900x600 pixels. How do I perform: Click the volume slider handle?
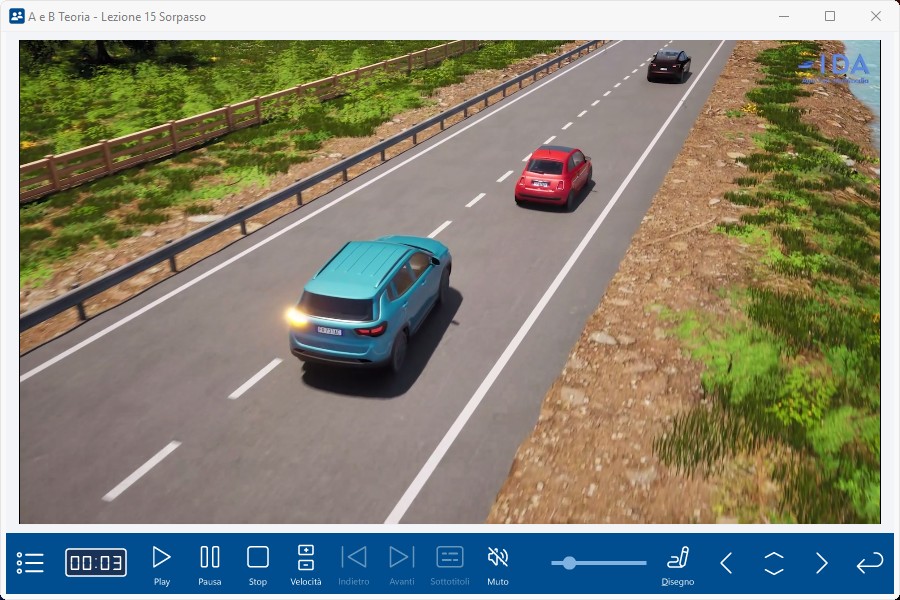pyautogui.click(x=569, y=563)
